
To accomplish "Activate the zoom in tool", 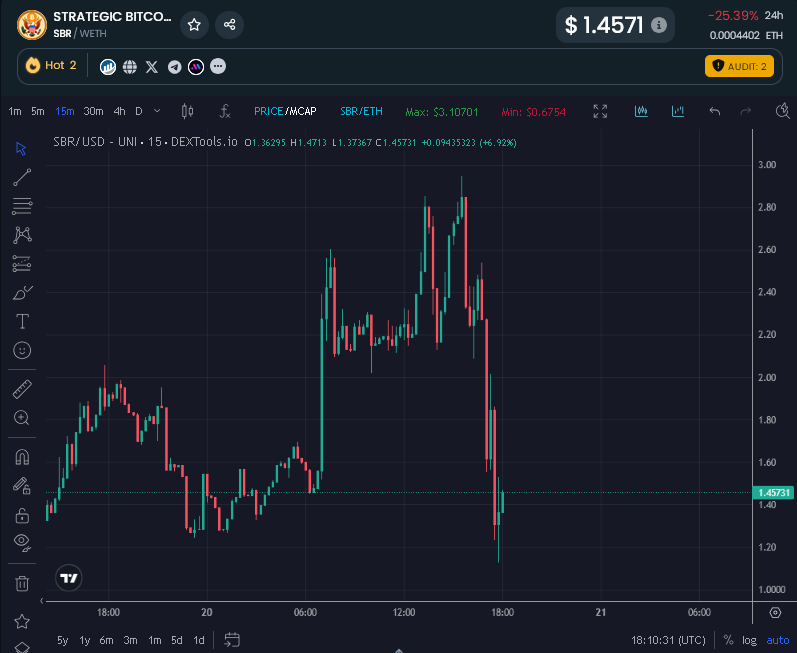I will click(21, 418).
